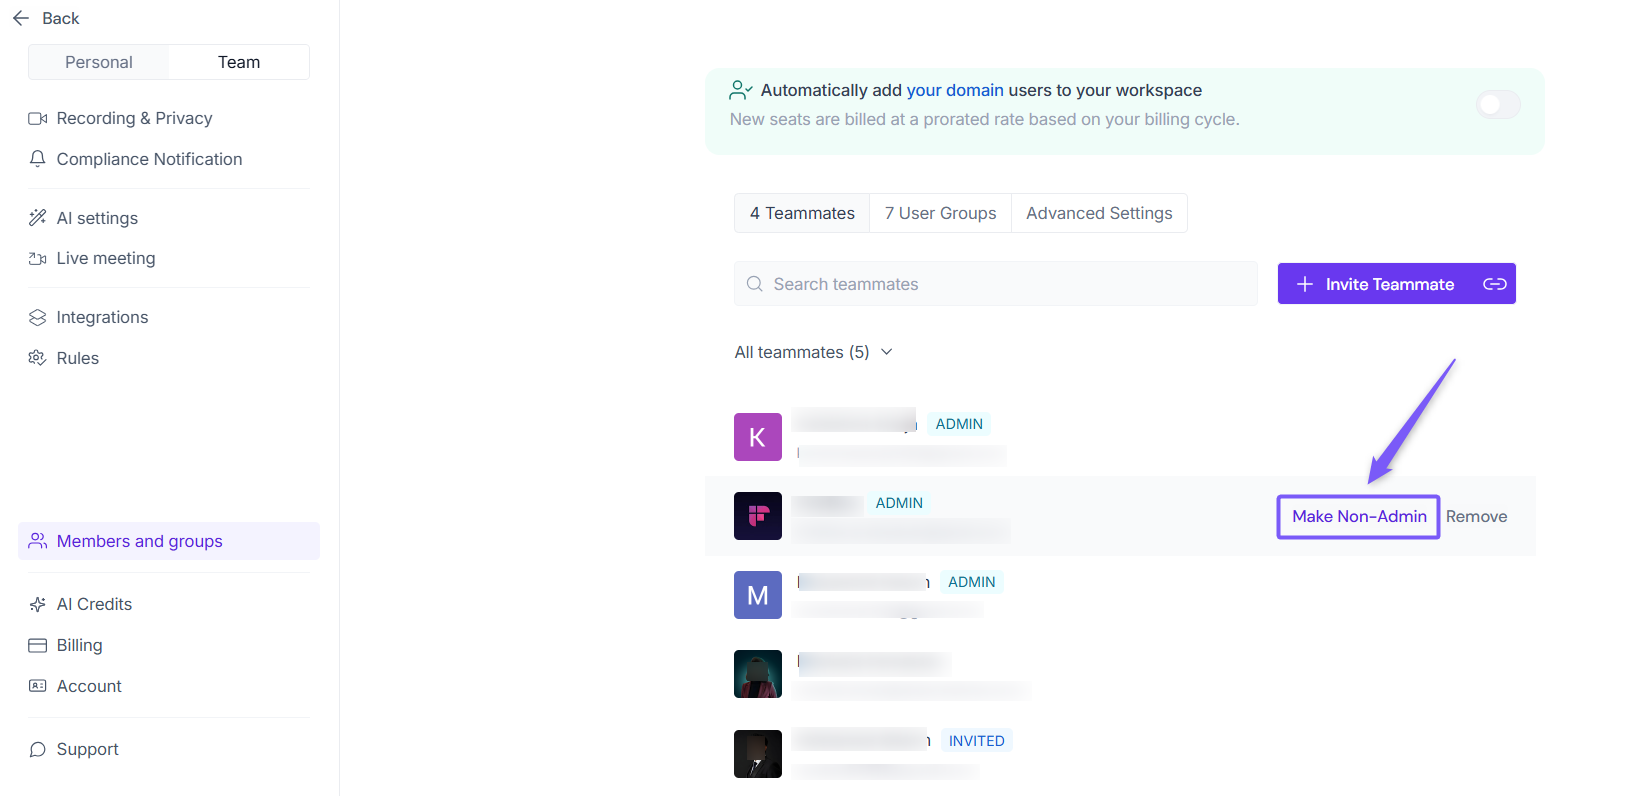Click the Make Non-Admin button
Viewport: 1648px width, 796px height.
pyautogui.click(x=1359, y=516)
